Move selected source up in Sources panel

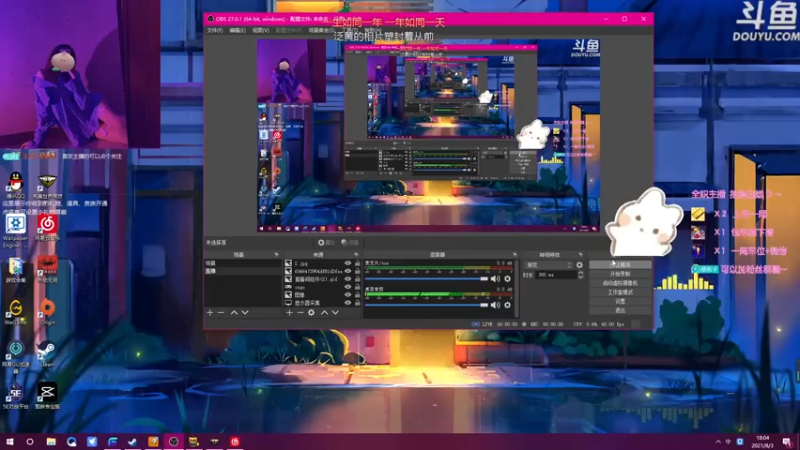point(324,312)
